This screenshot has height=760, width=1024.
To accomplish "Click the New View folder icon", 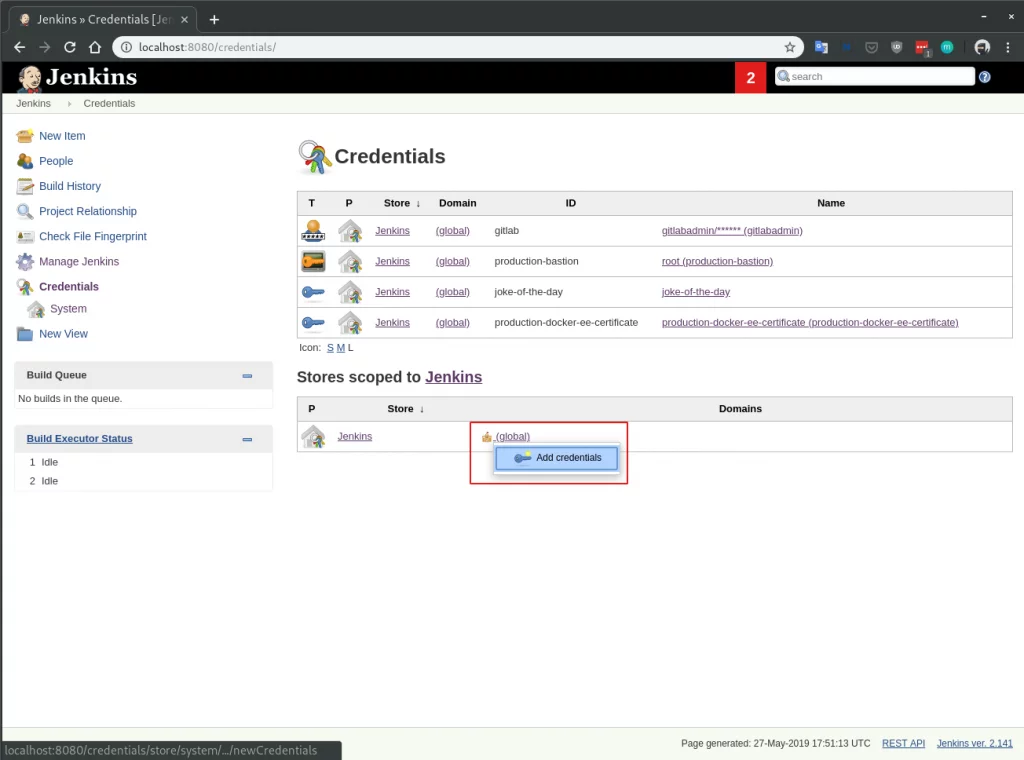I will pyautogui.click(x=25, y=334).
